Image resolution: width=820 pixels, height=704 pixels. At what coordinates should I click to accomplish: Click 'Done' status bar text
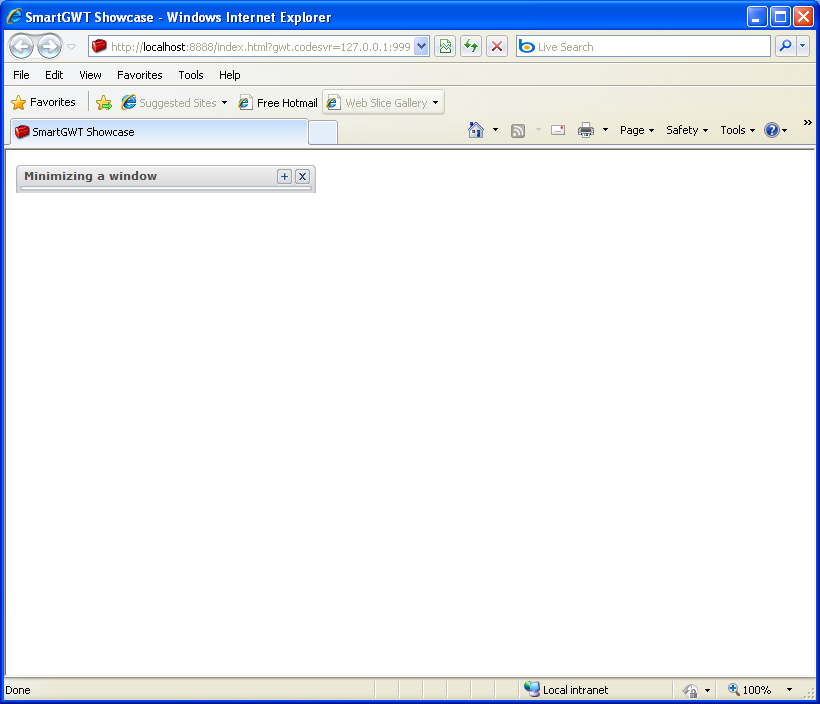point(18,690)
